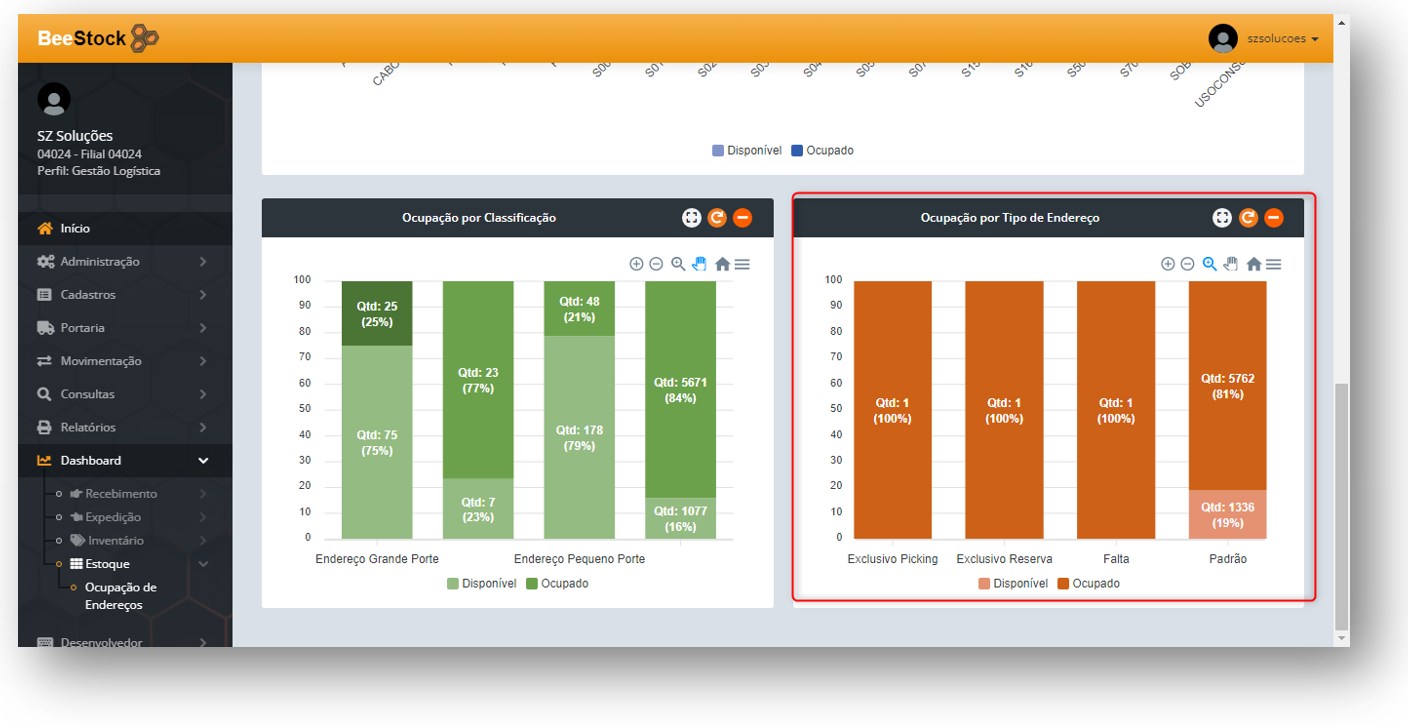Refresh the Ocupação por Tipo de Endereço panel
The width and height of the screenshot is (1408, 725).
[x=1248, y=218]
